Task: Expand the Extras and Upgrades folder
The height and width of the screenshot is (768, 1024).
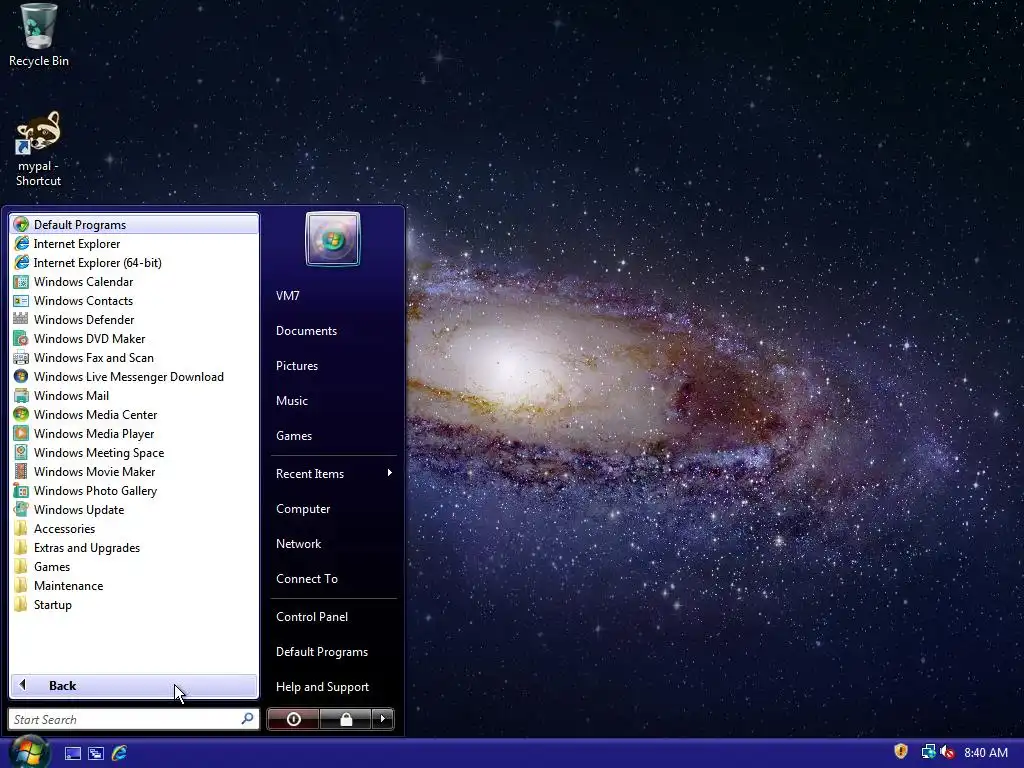Action: 134,547
